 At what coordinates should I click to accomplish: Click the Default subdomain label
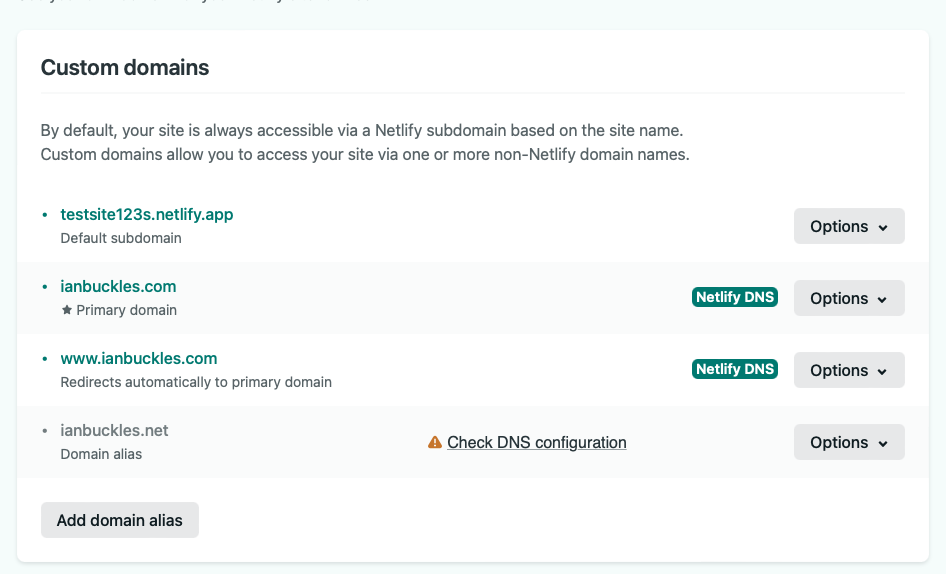pos(121,238)
